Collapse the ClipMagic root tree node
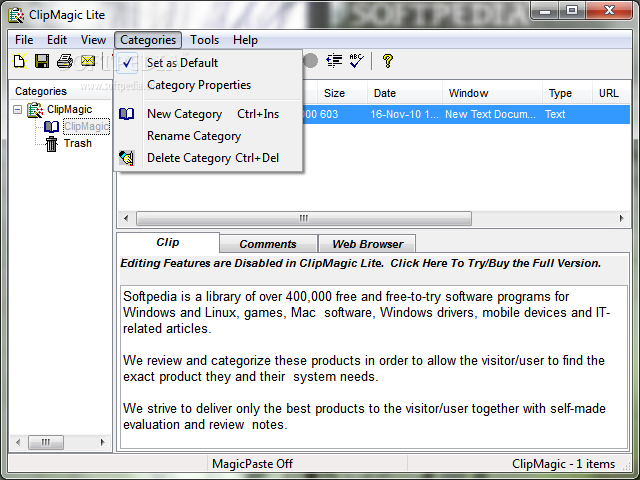The height and width of the screenshot is (480, 640). (x=18, y=109)
